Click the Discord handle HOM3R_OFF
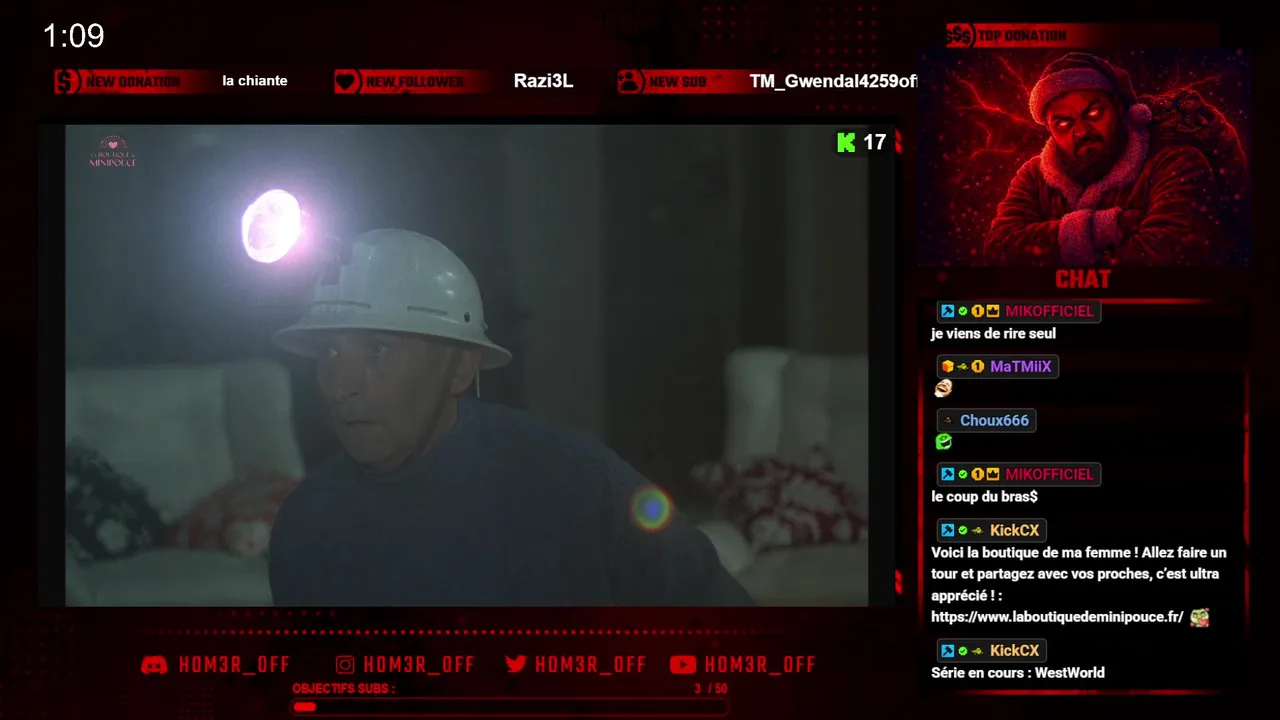The width and height of the screenshot is (1280, 720). [234, 665]
